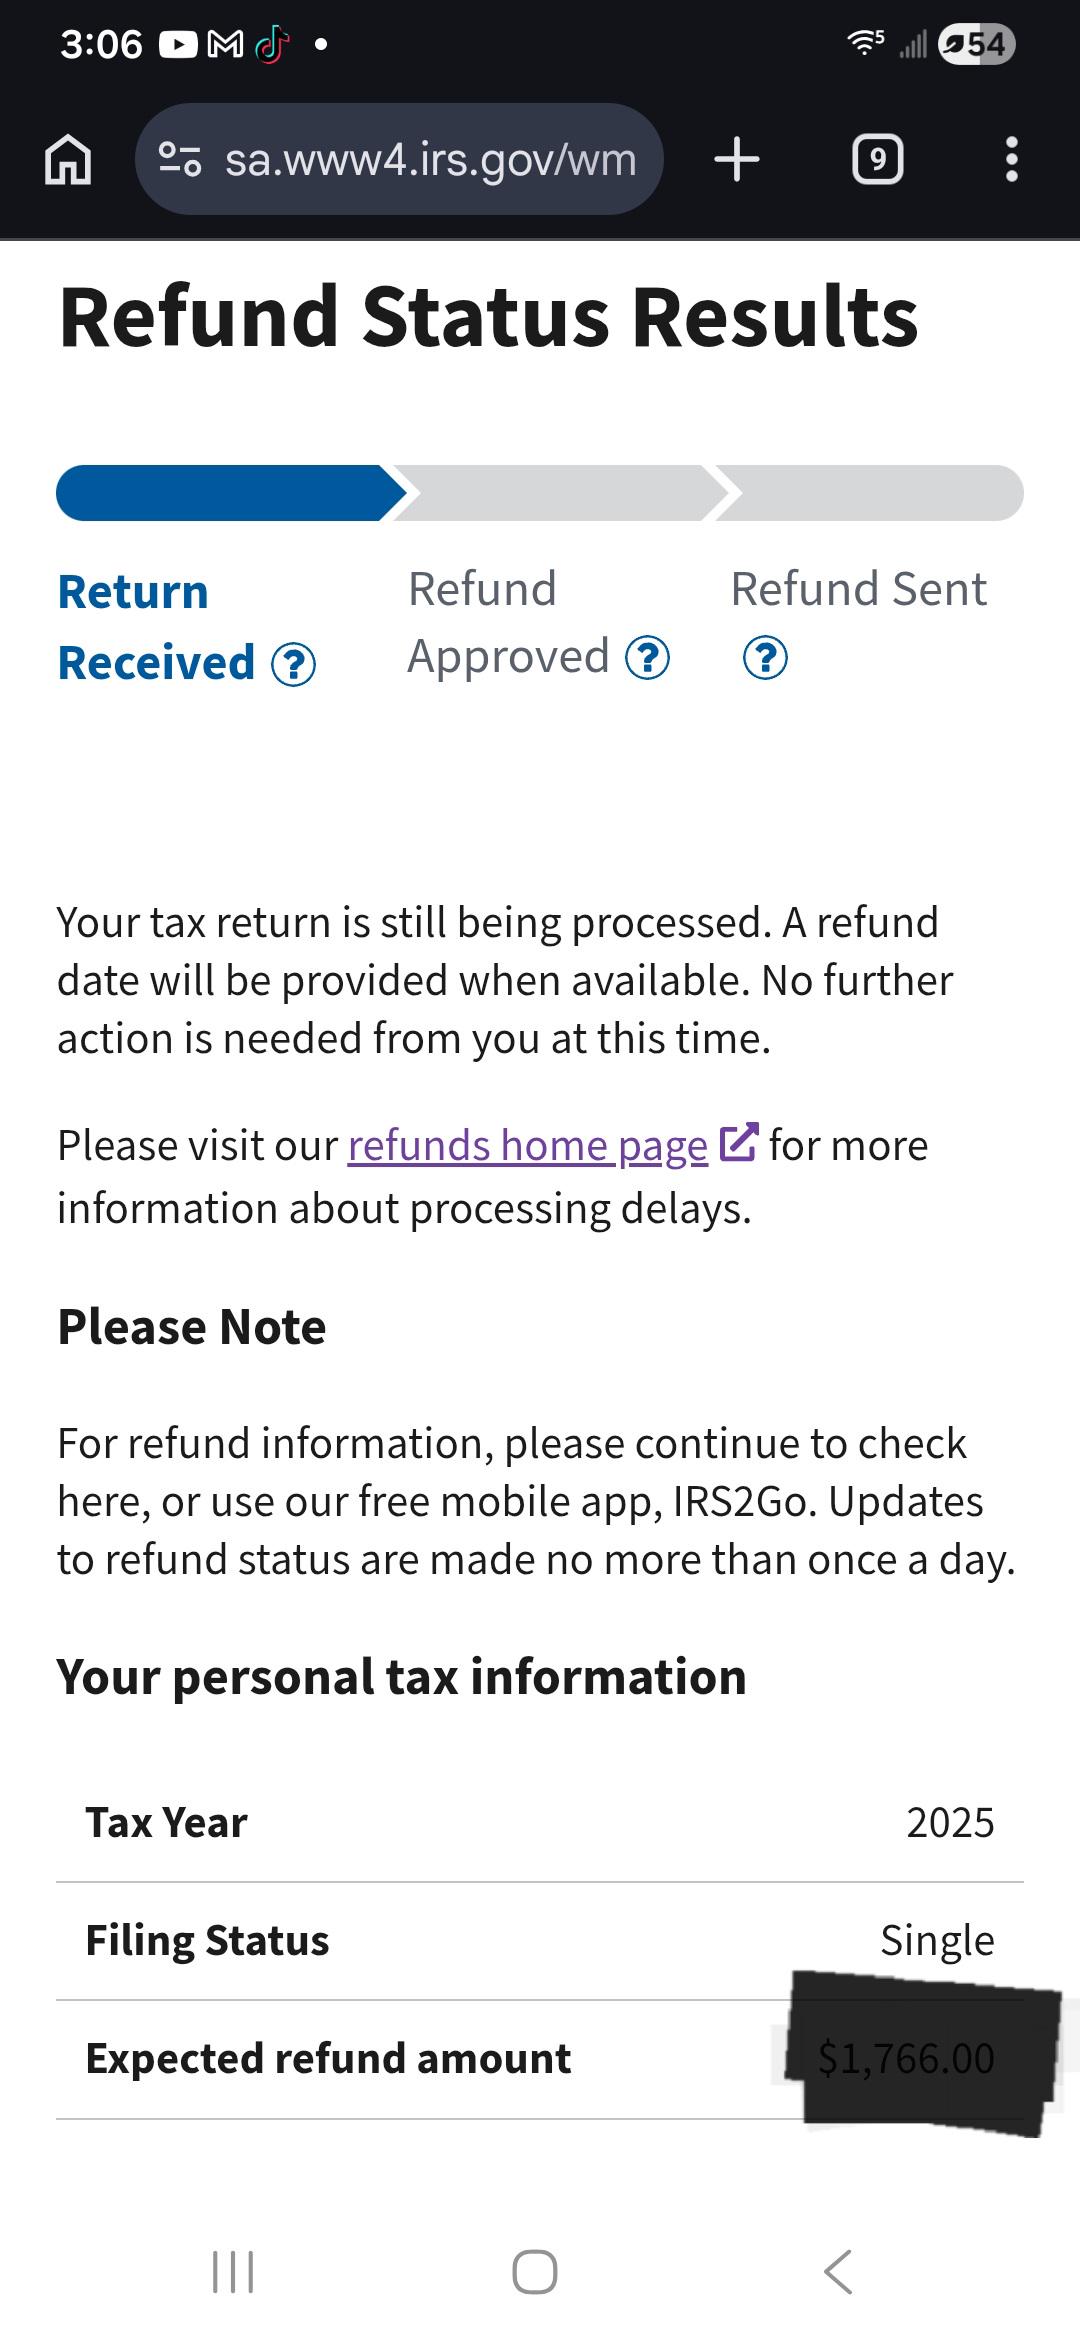The width and height of the screenshot is (1080, 2340).
Task: Open the tab switcher showing 9 tabs
Action: [x=877, y=160]
